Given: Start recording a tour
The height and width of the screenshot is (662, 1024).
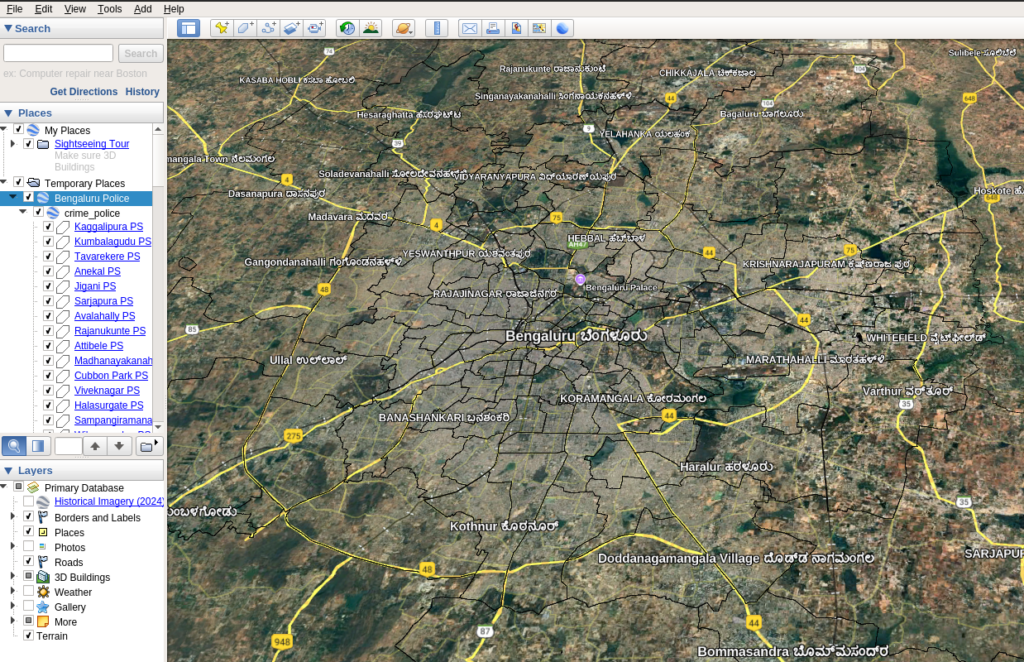Looking at the screenshot, I should point(315,28).
